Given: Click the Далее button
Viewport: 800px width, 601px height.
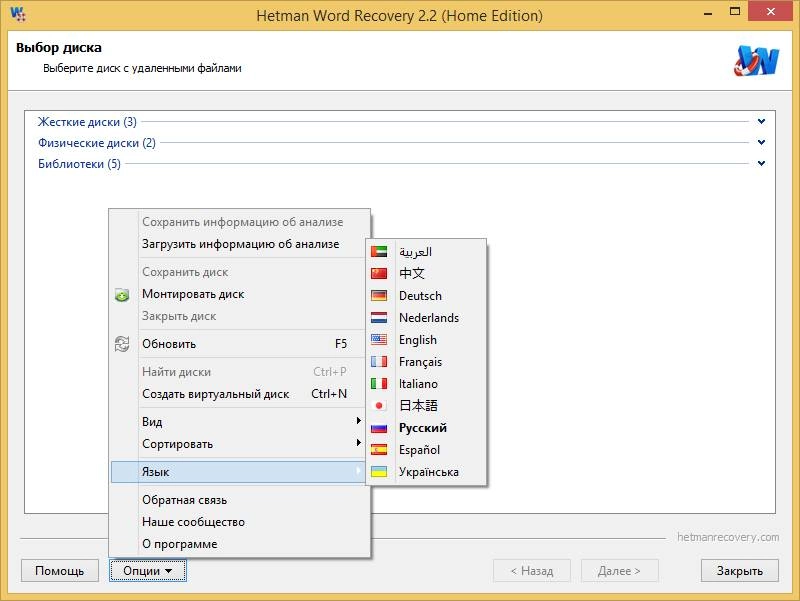Looking at the screenshot, I should (x=619, y=570).
